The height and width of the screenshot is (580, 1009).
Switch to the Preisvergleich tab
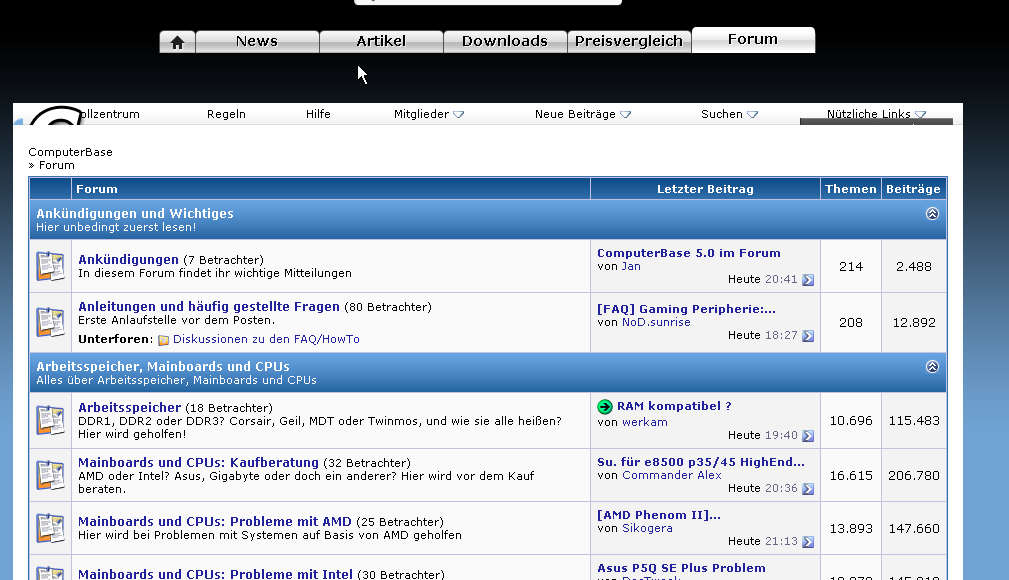click(629, 41)
